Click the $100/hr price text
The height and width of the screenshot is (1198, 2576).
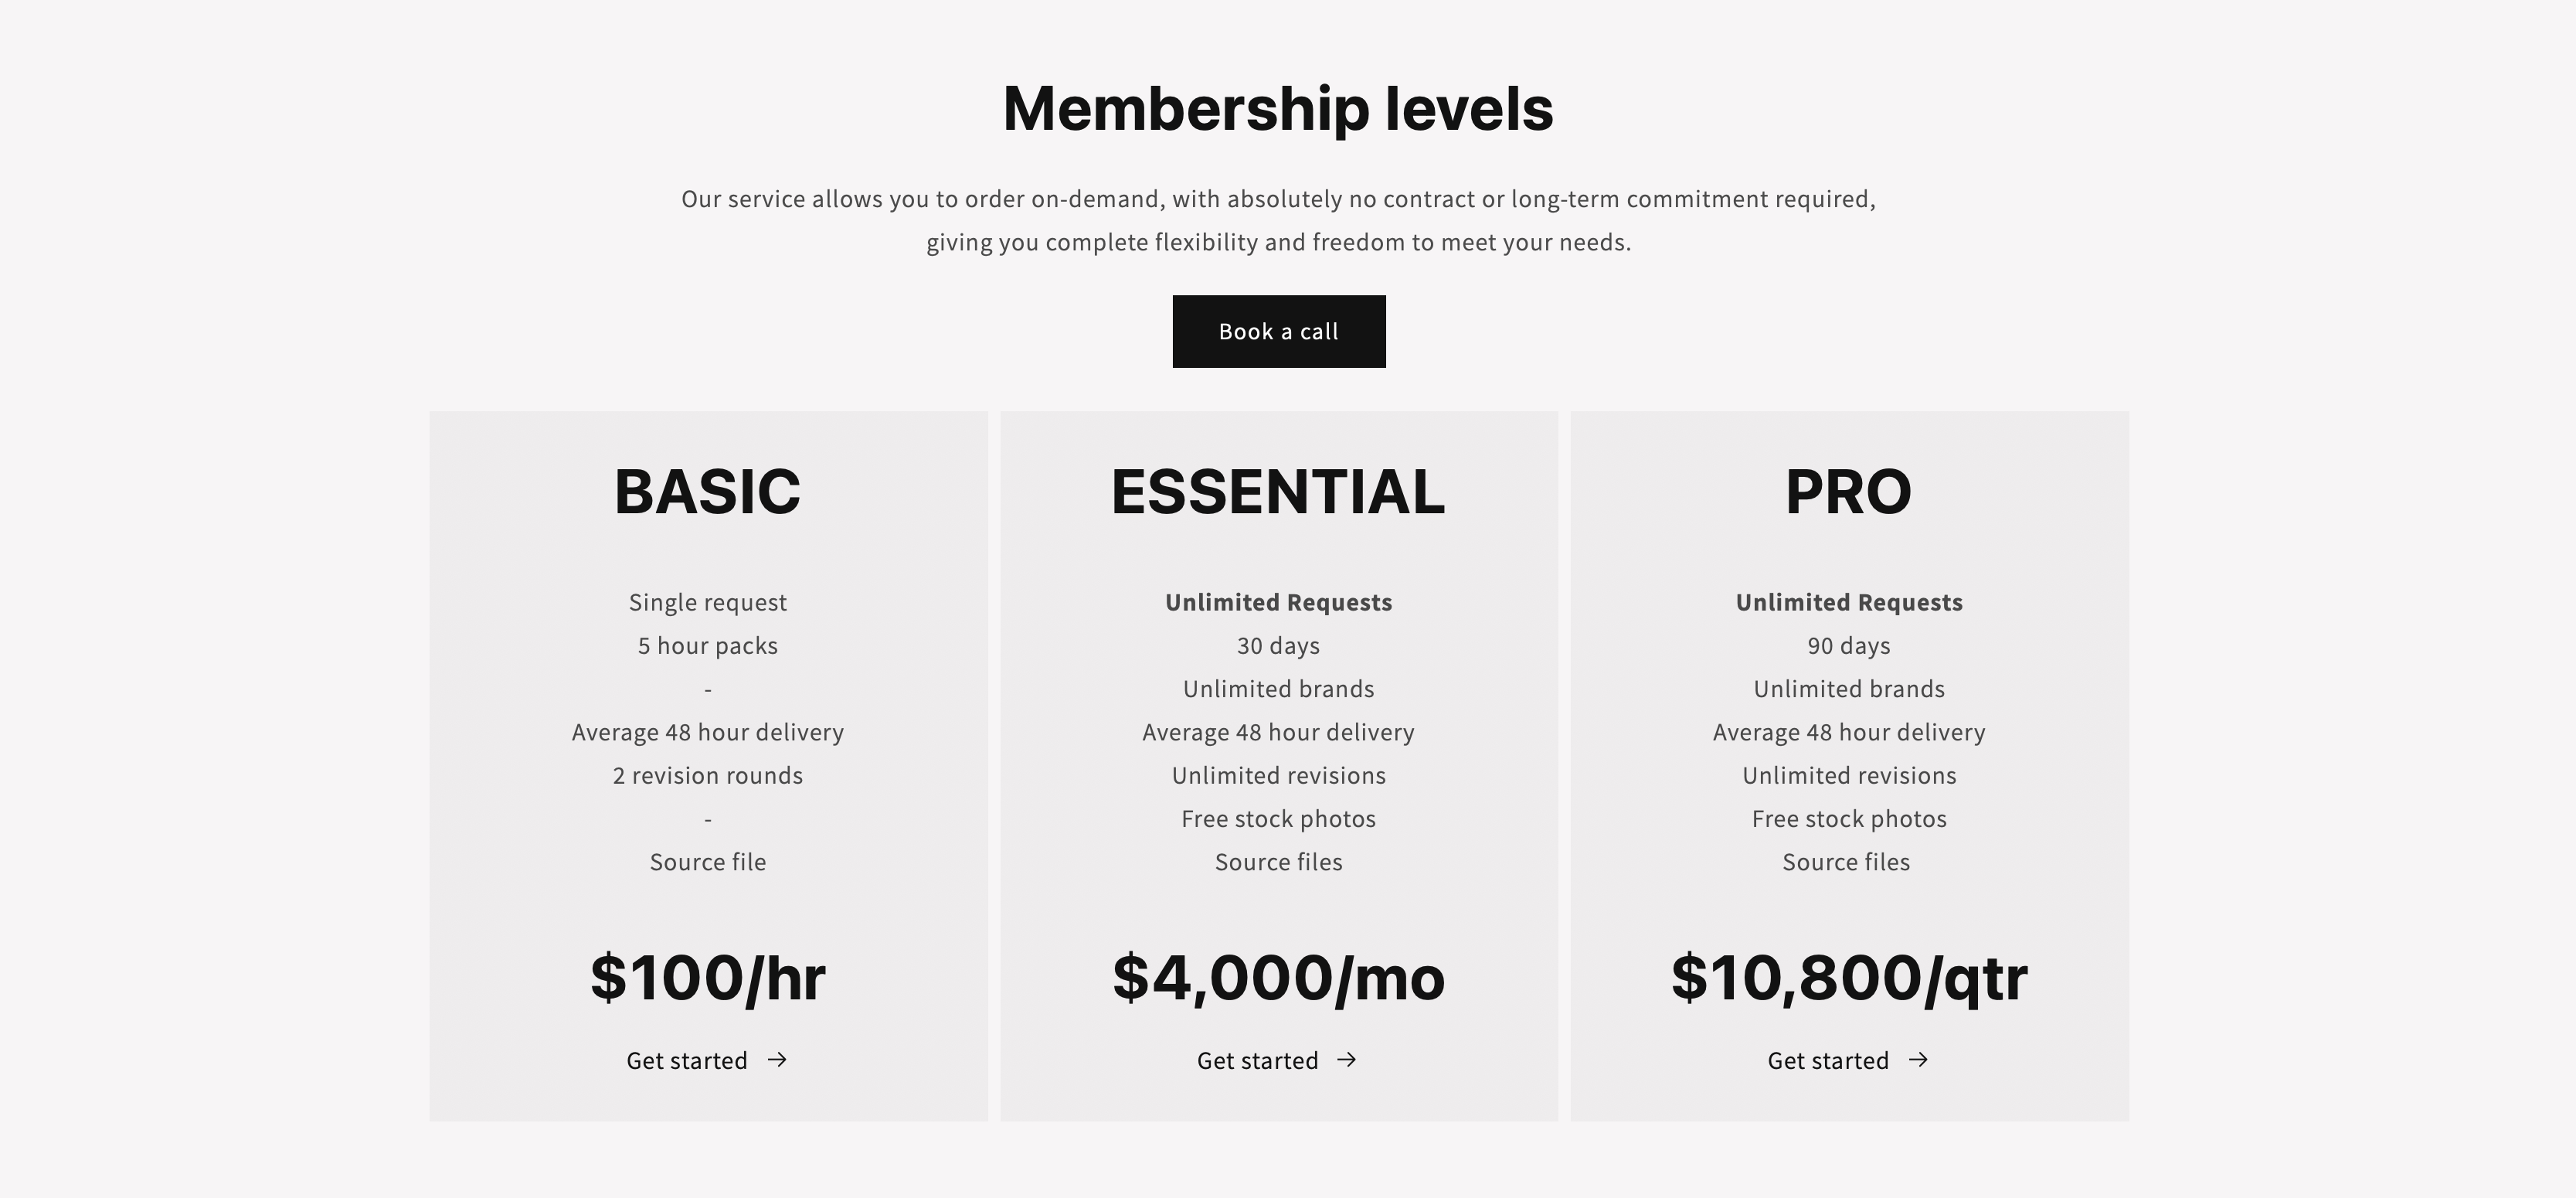[x=708, y=977]
